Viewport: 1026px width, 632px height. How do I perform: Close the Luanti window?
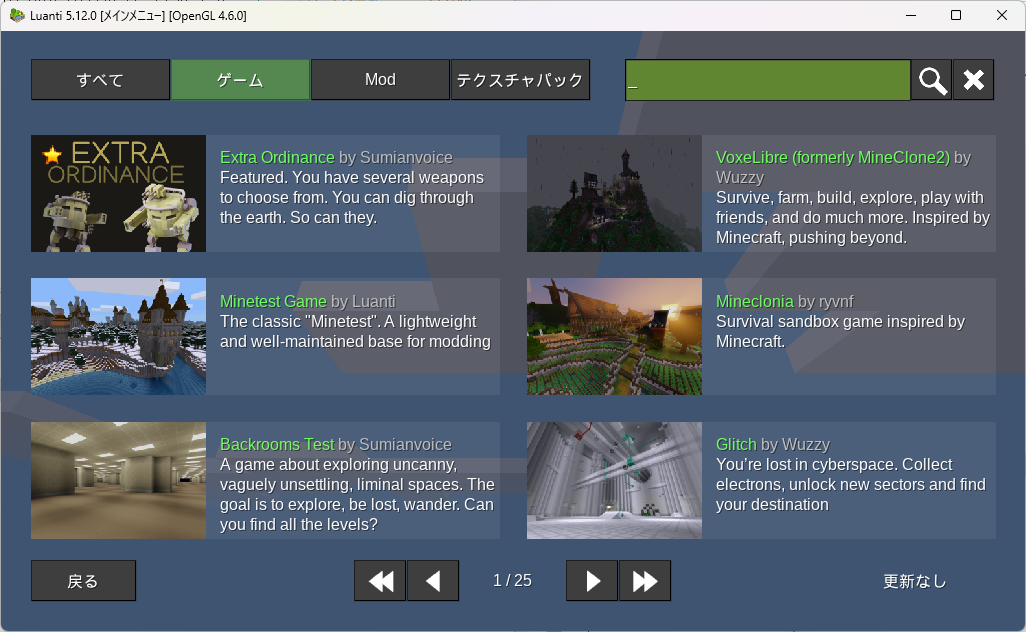[x=1002, y=15]
